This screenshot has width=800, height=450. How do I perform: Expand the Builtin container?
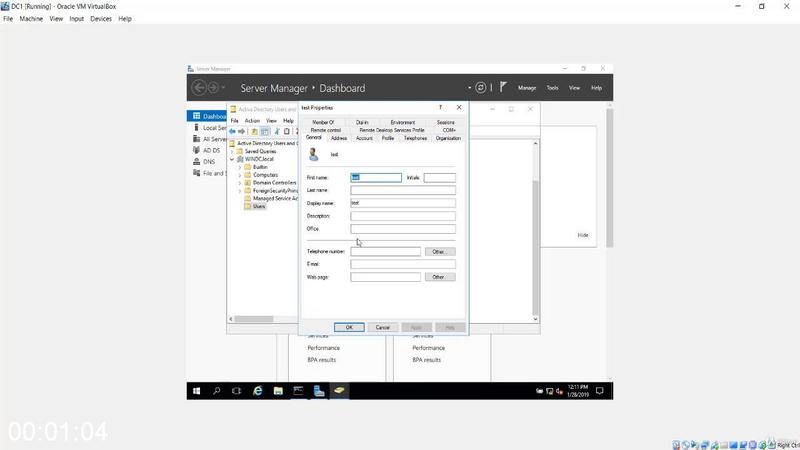(240, 167)
